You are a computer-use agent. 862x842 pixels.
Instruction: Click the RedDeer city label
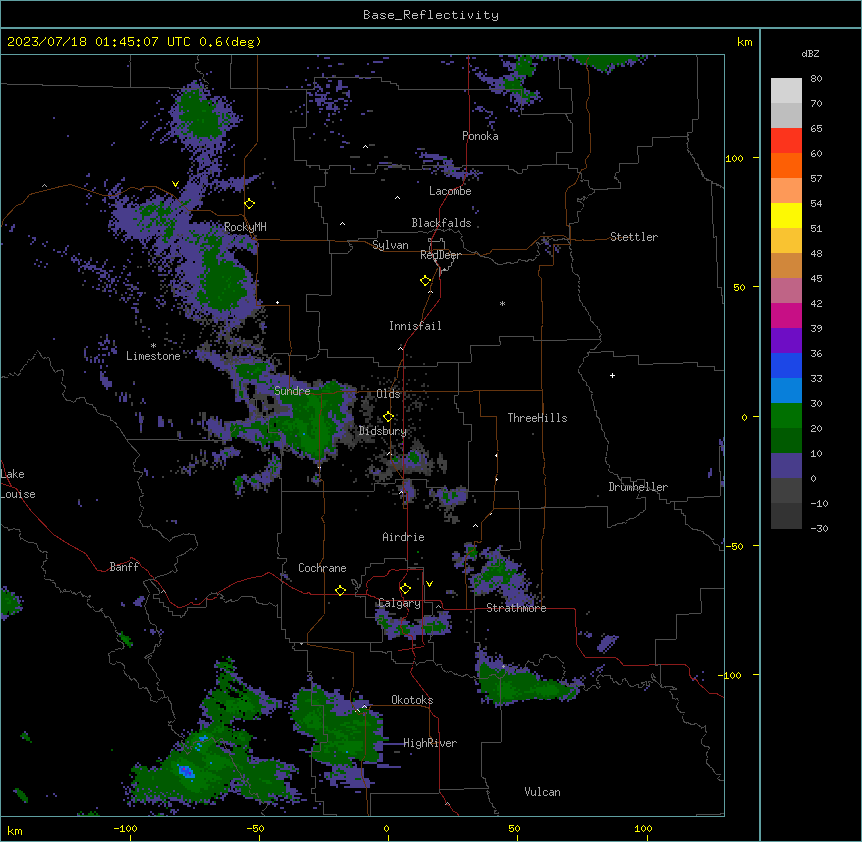point(440,255)
